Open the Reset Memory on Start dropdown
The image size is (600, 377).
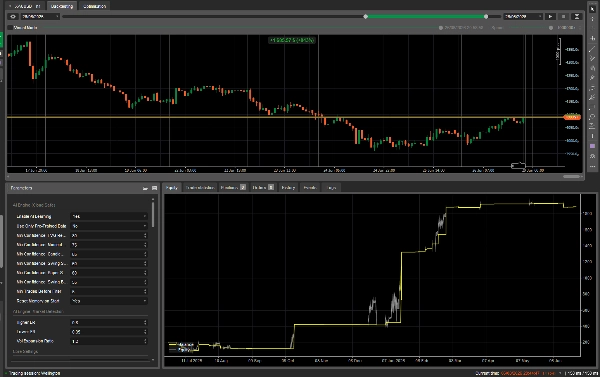(109, 301)
